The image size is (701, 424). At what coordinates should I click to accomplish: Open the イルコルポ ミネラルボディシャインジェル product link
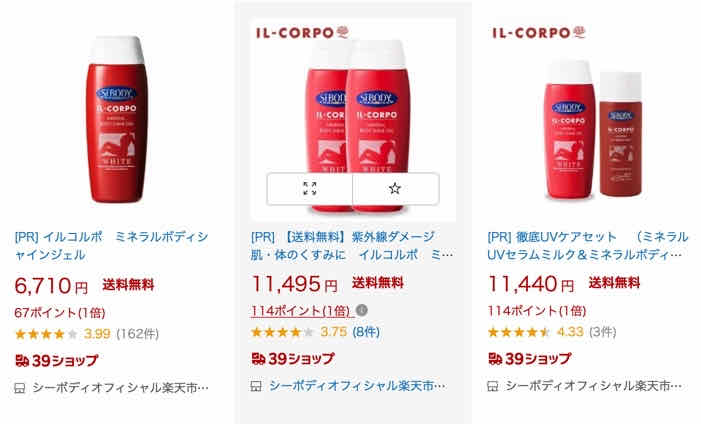click(111, 246)
